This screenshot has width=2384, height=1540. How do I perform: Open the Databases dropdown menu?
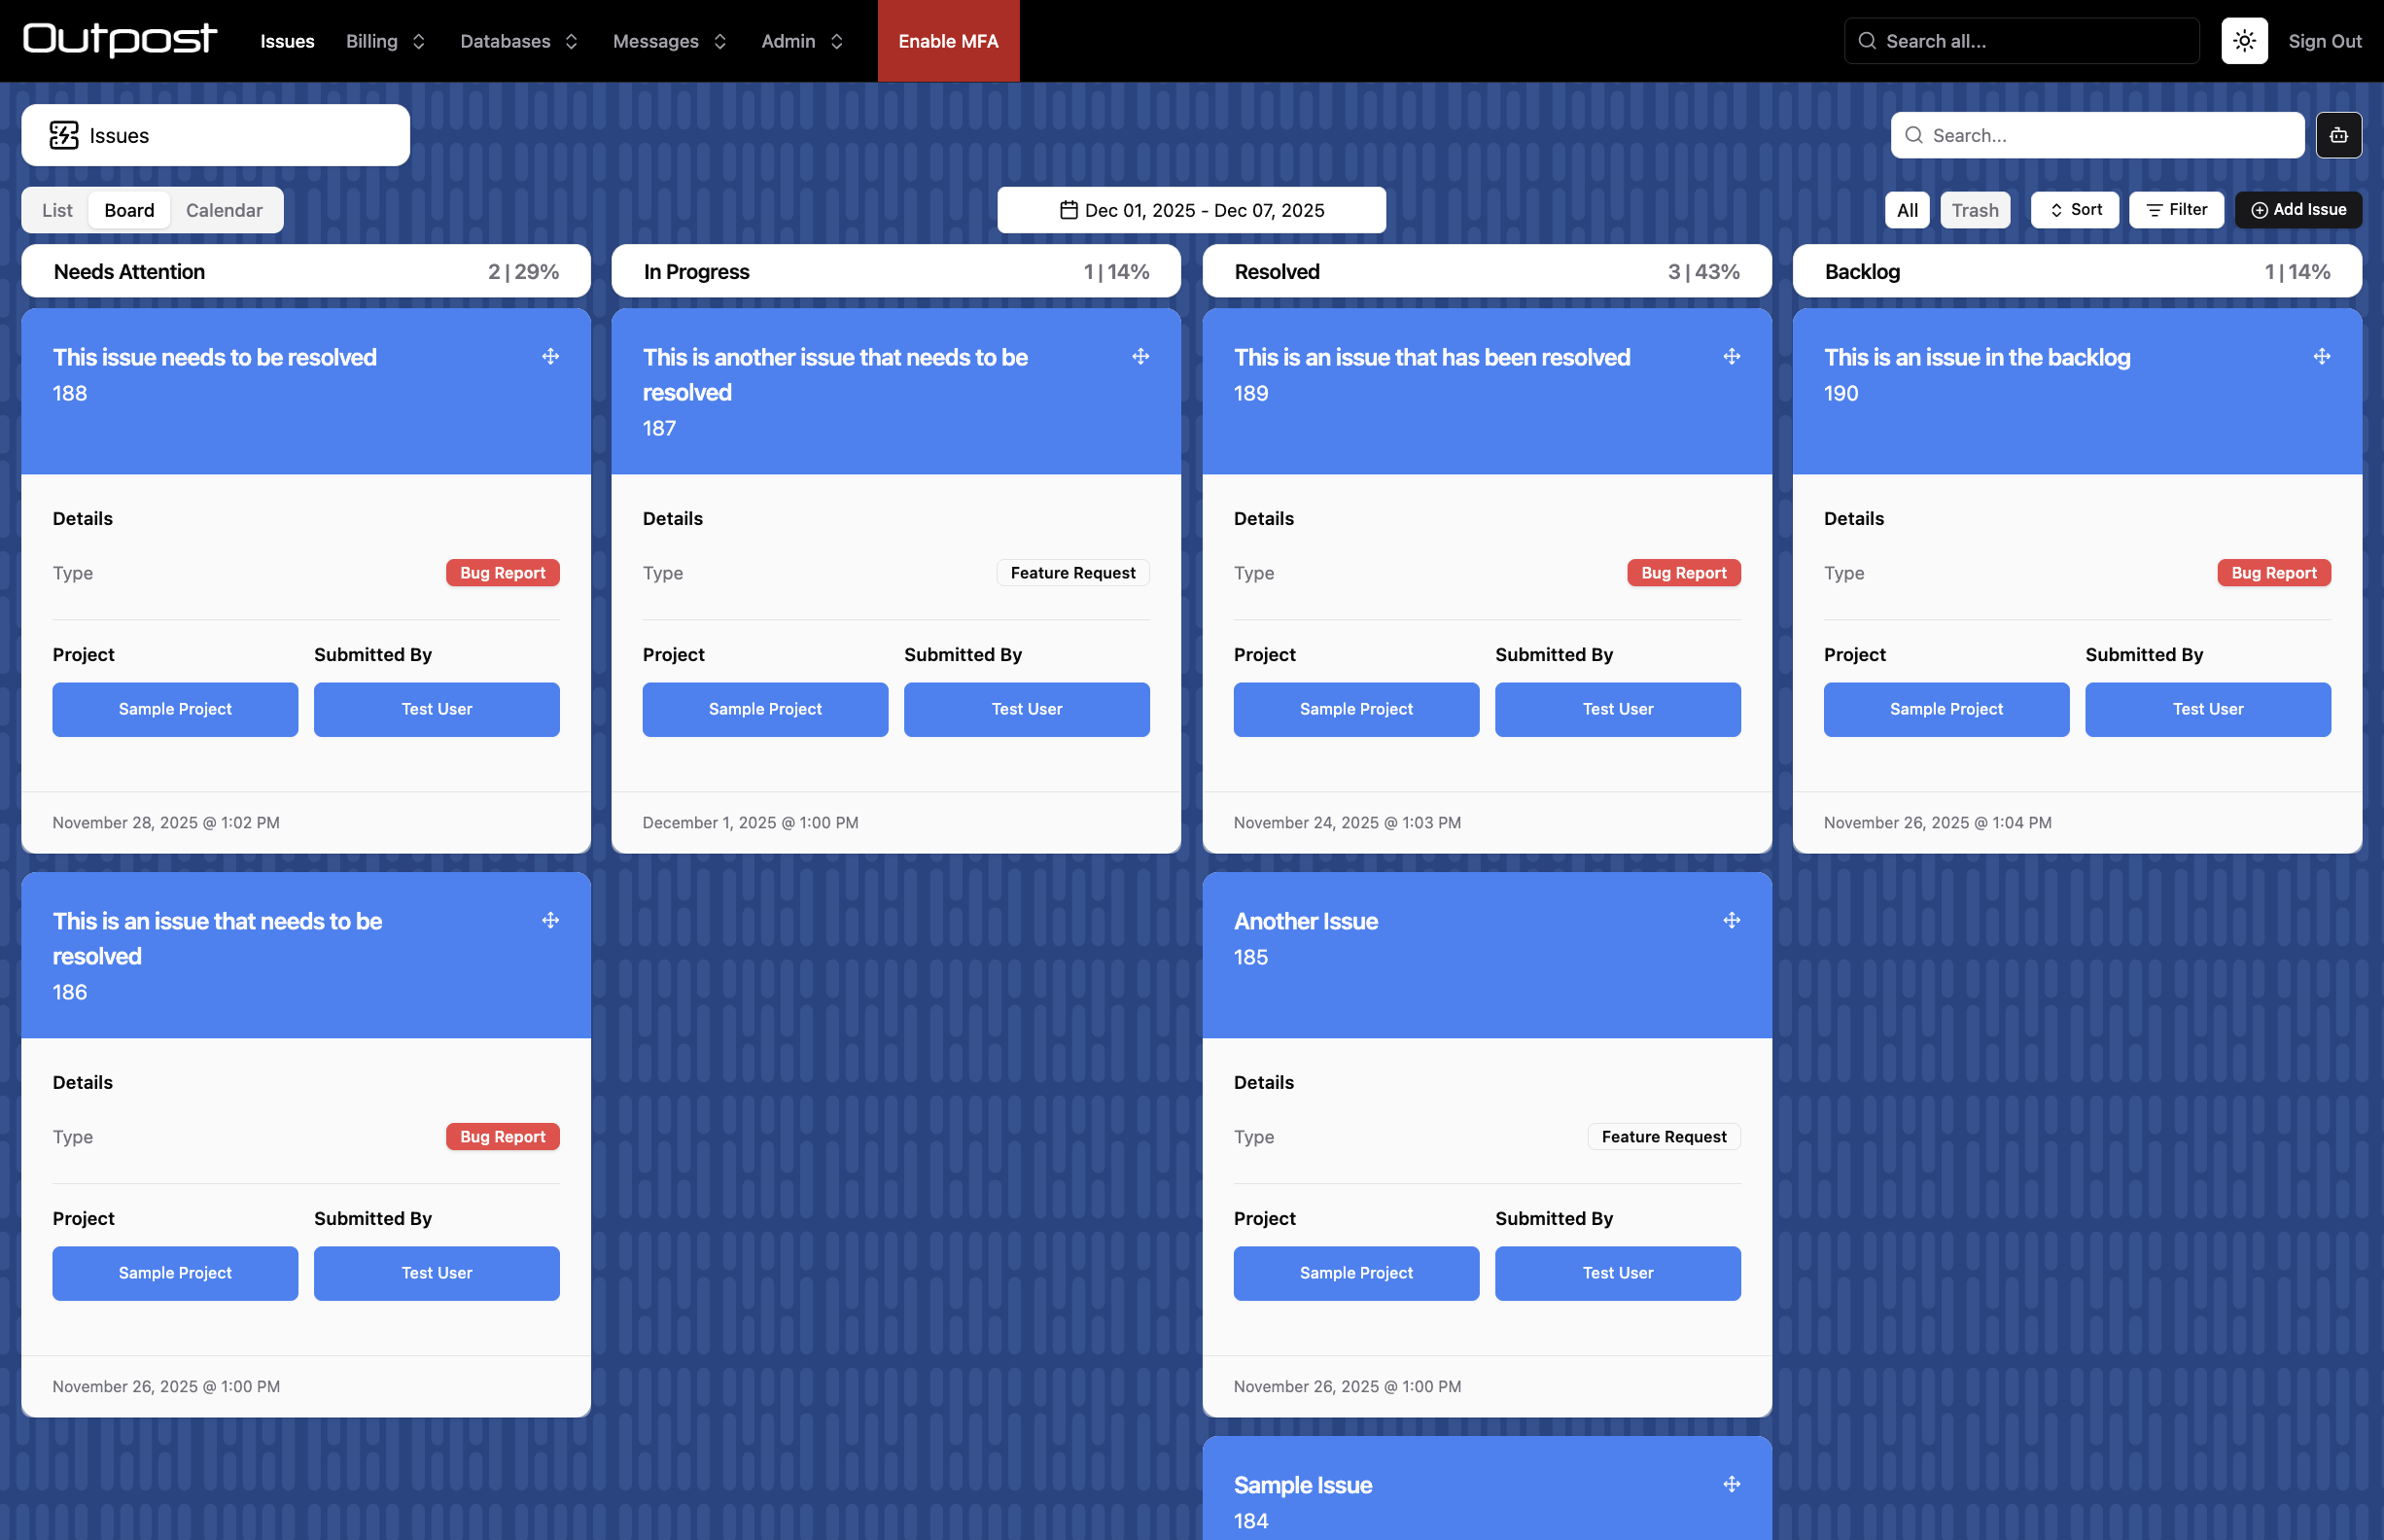(518, 41)
